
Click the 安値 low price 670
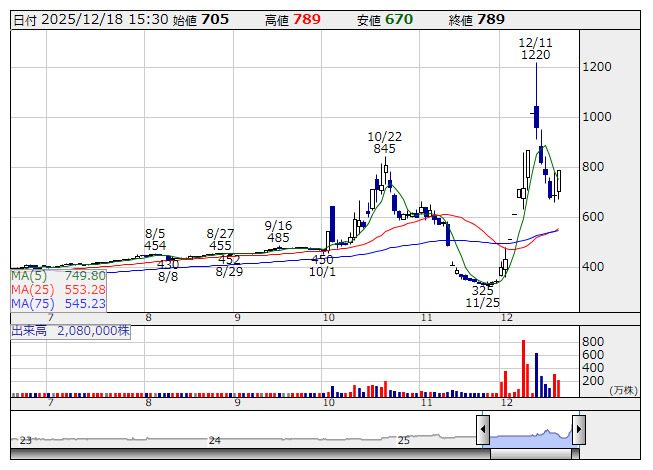click(x=399, y=19)
